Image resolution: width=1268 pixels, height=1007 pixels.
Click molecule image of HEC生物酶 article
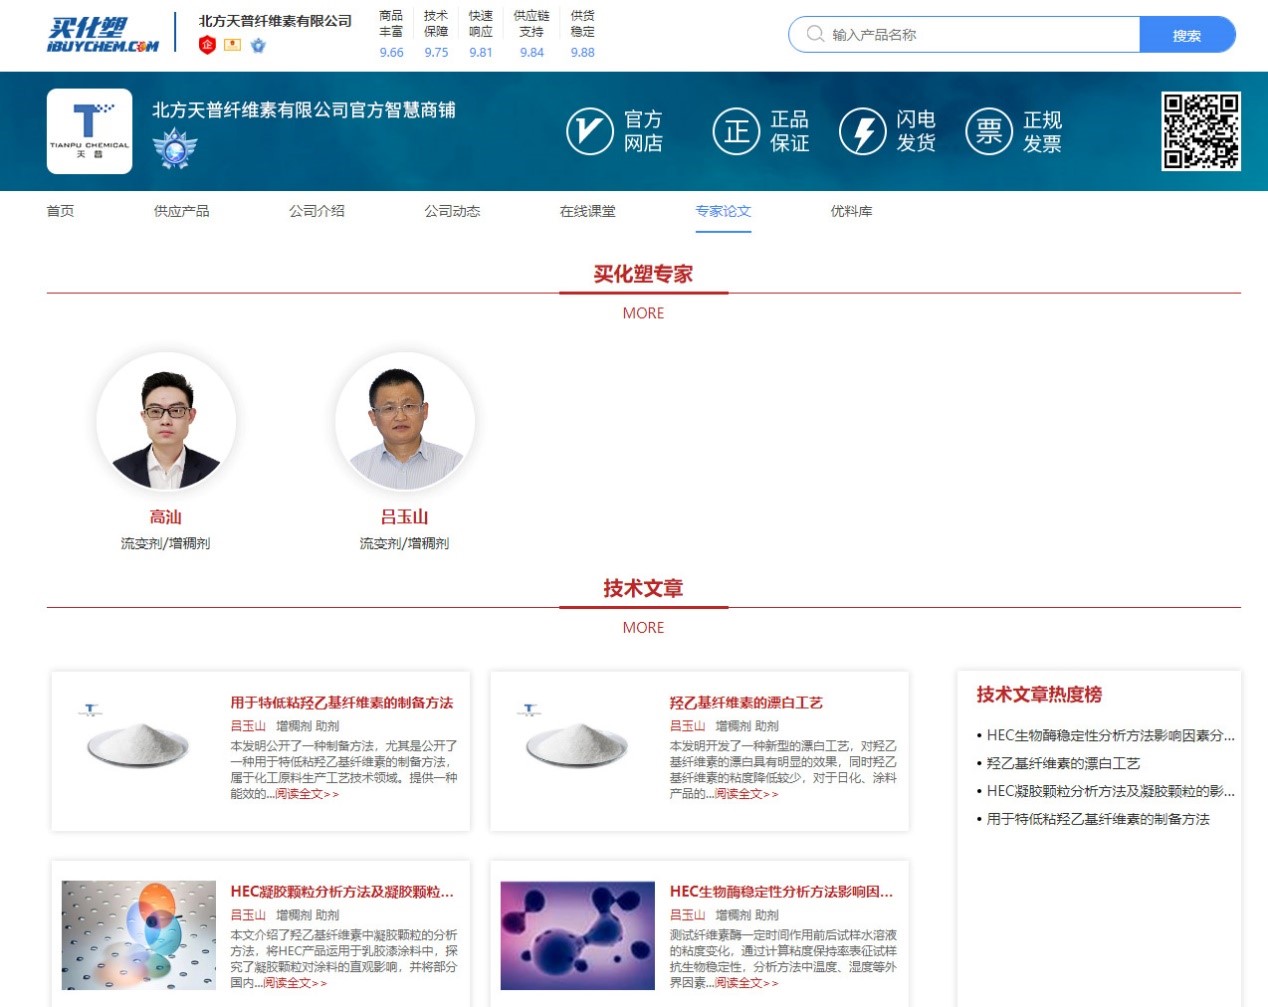577,935
